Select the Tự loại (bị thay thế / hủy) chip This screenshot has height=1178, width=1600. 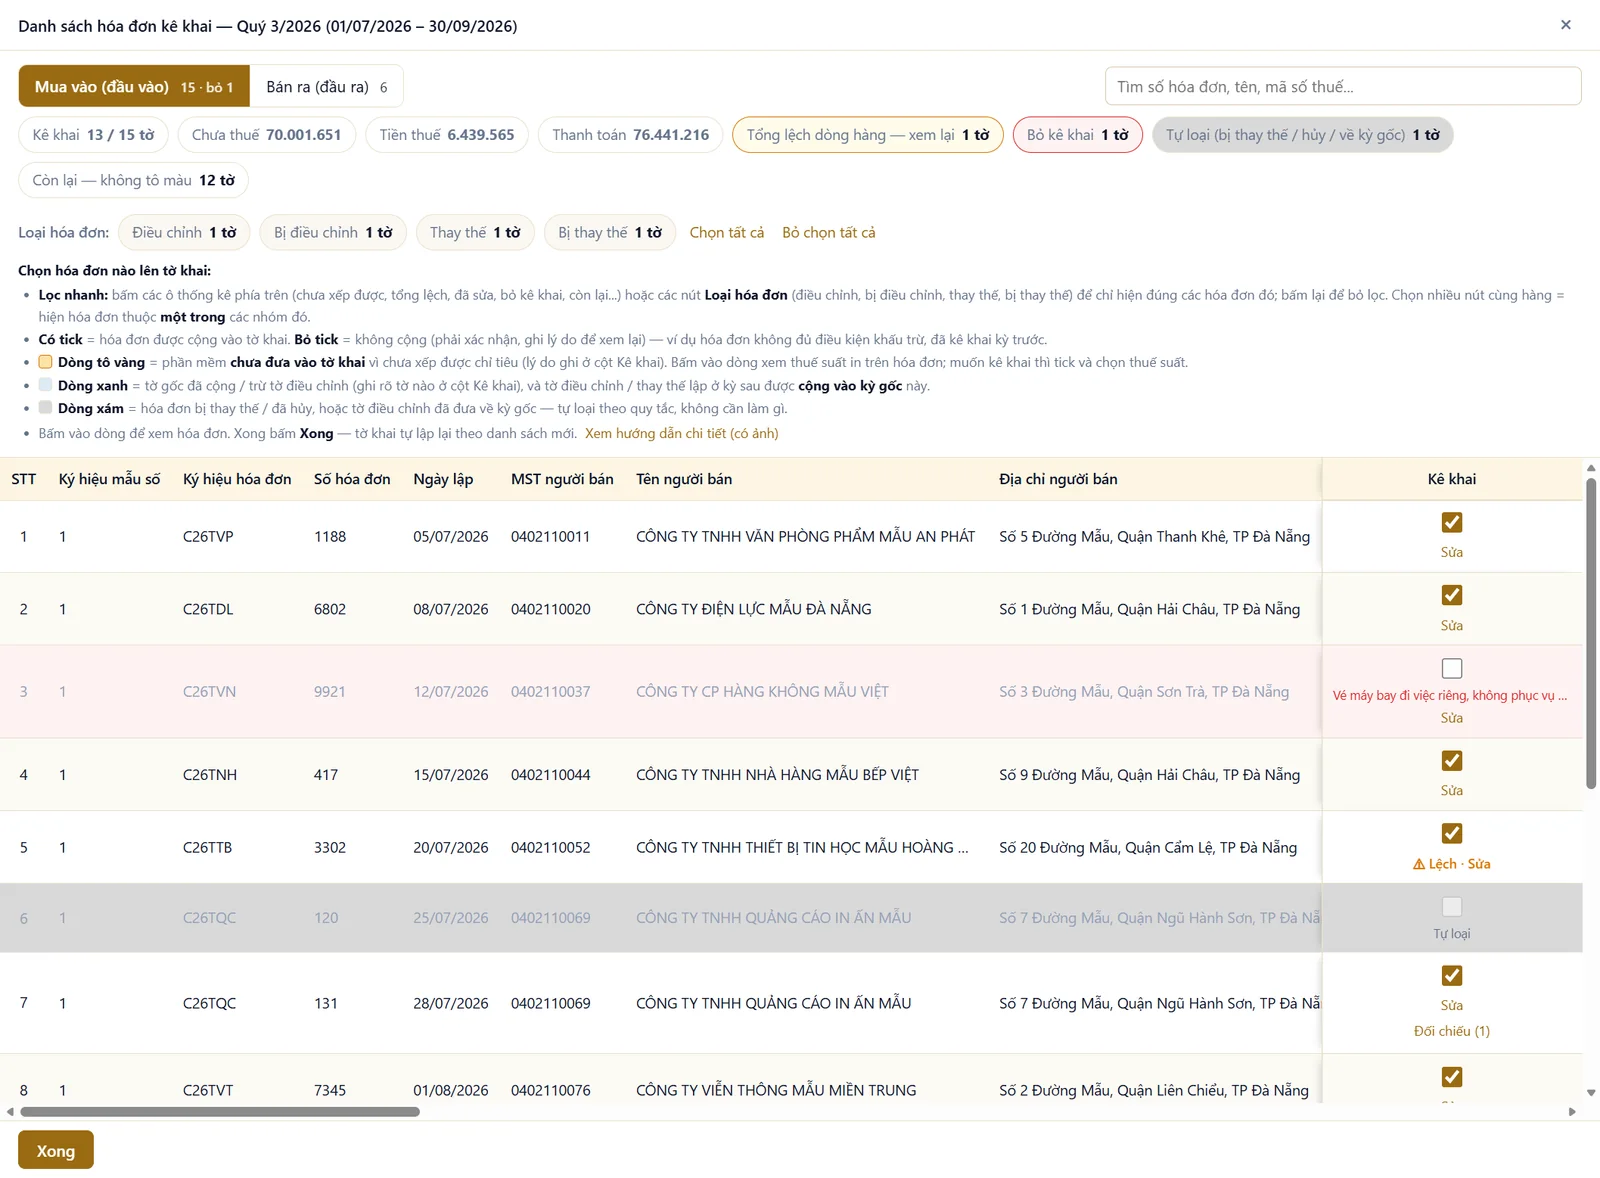[x=1302, y=135]
